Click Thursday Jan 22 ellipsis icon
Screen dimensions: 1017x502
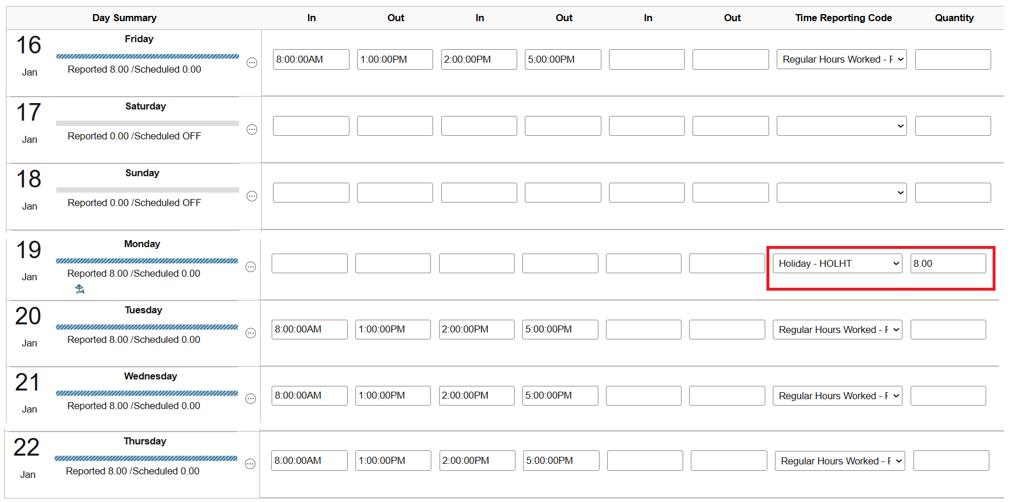[251, 464]
